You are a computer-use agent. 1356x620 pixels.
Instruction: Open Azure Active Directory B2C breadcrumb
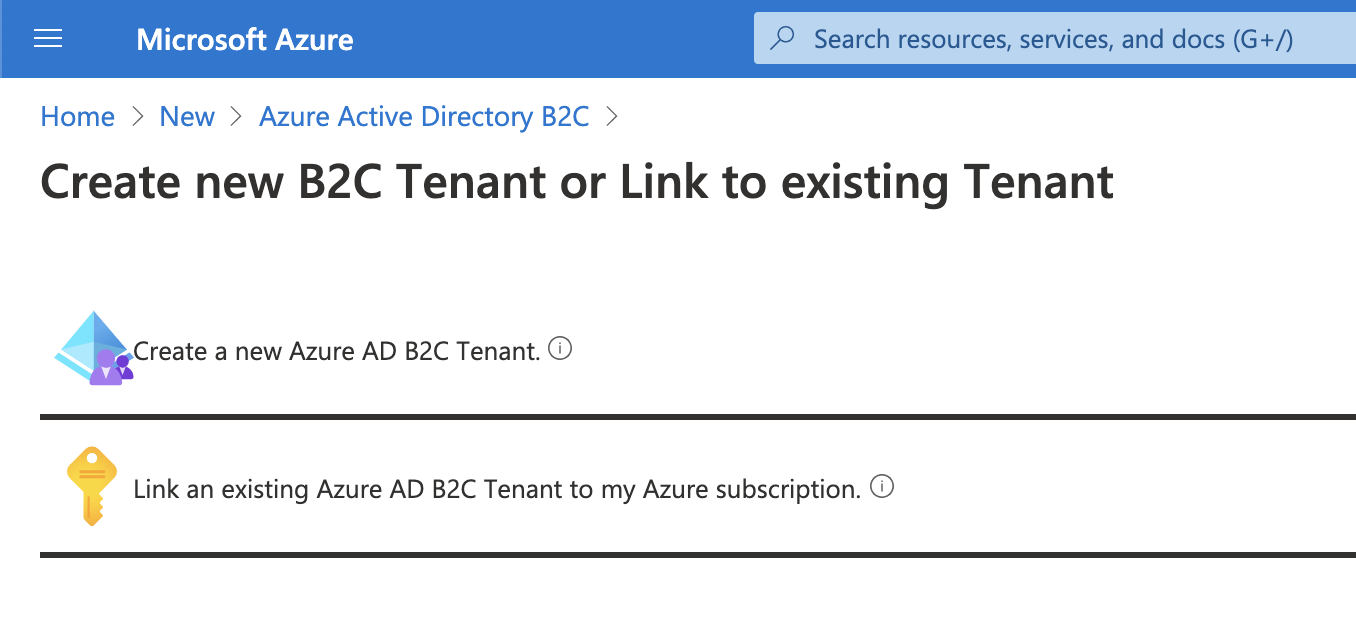pos(424,117)
